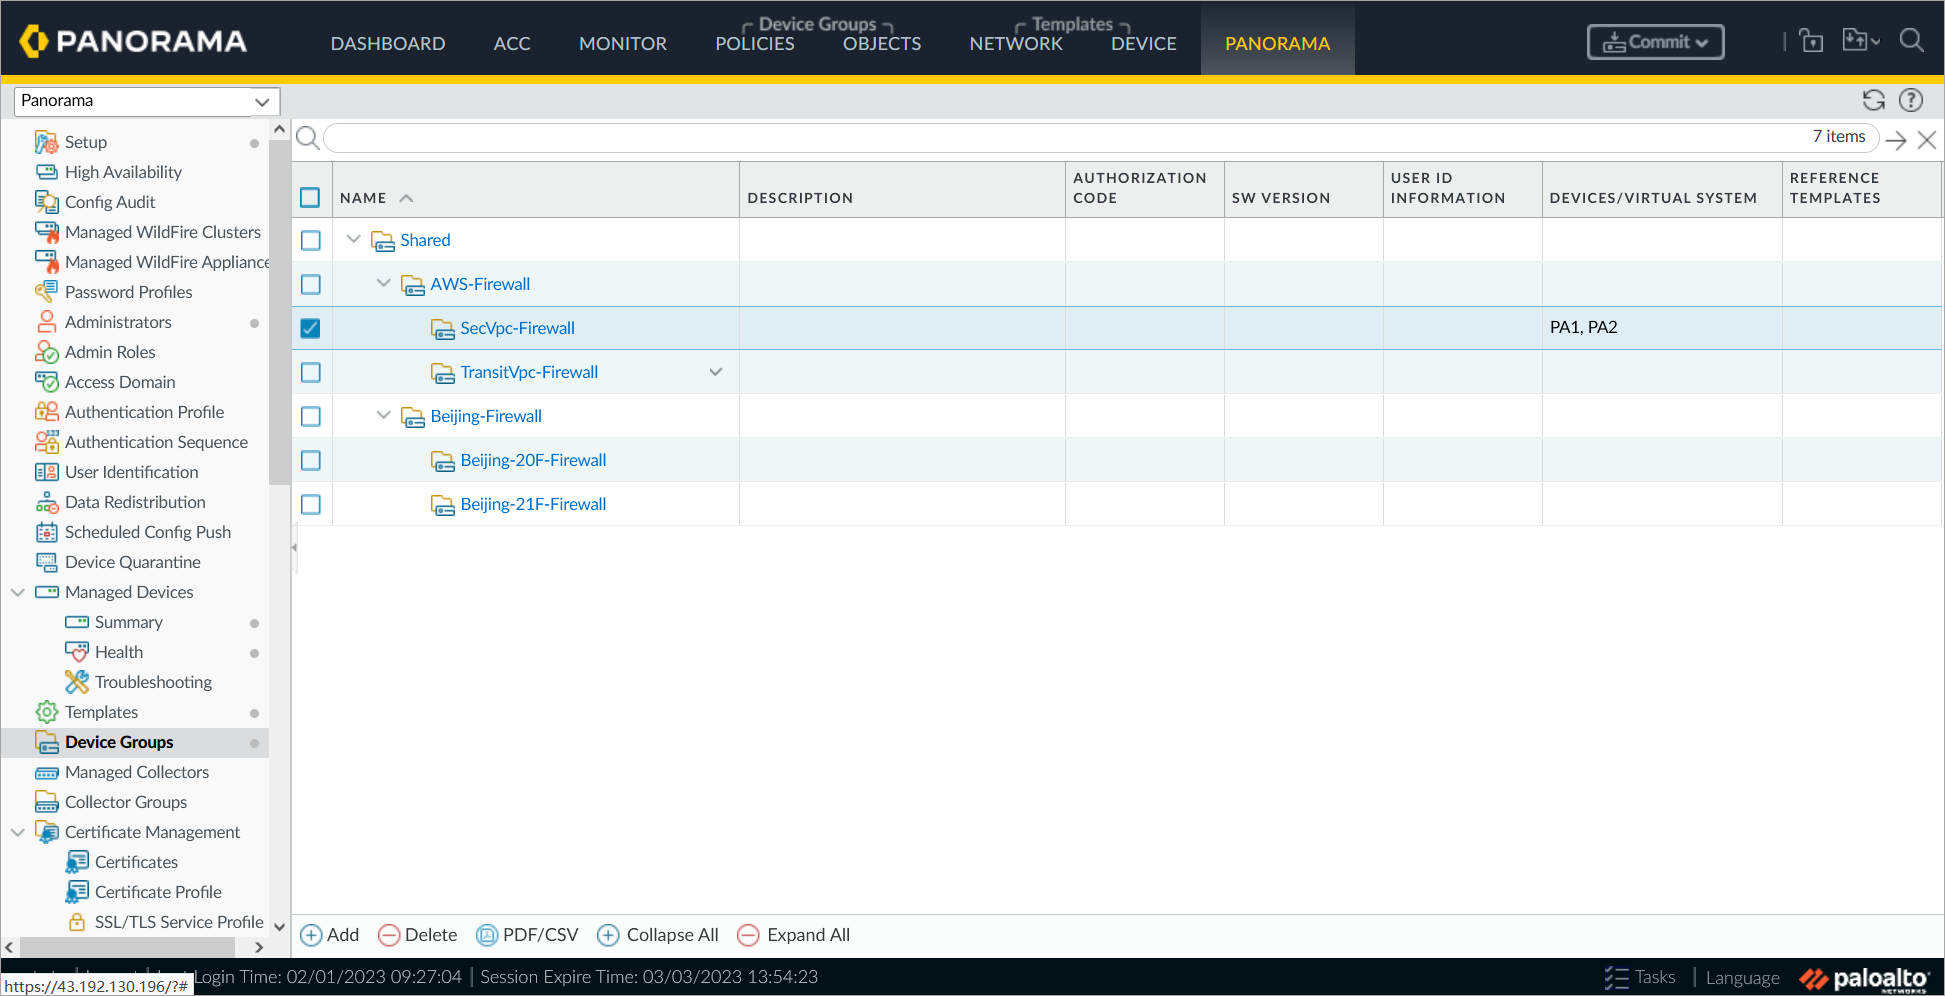Toggle the select-all header checkbox
The height and width of the screenshot is (996, 1945).
pos(310,197)
